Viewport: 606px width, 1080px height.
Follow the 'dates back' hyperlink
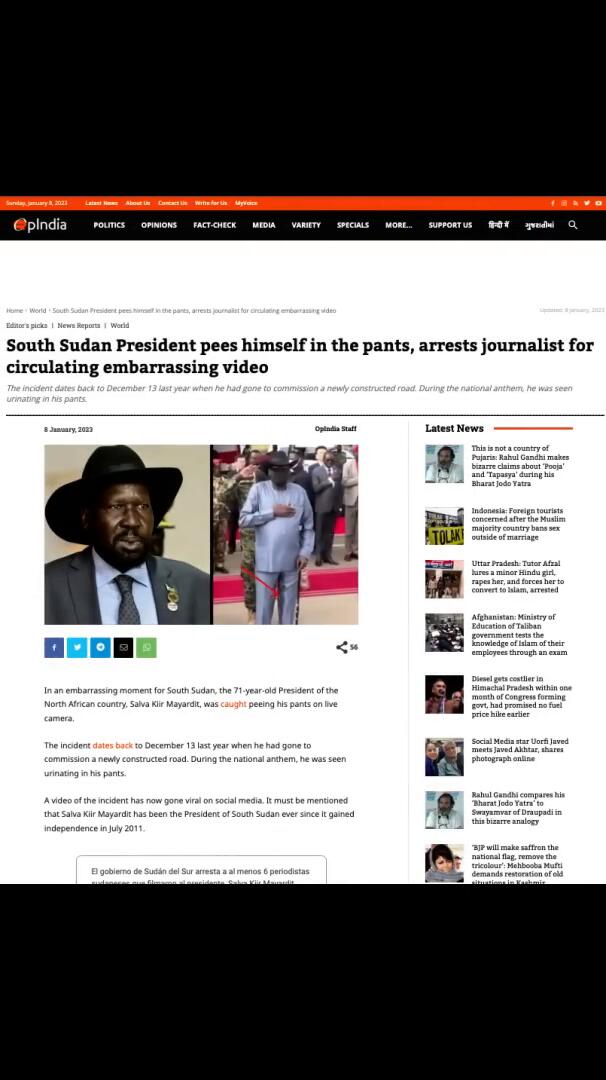click(113, 745)
